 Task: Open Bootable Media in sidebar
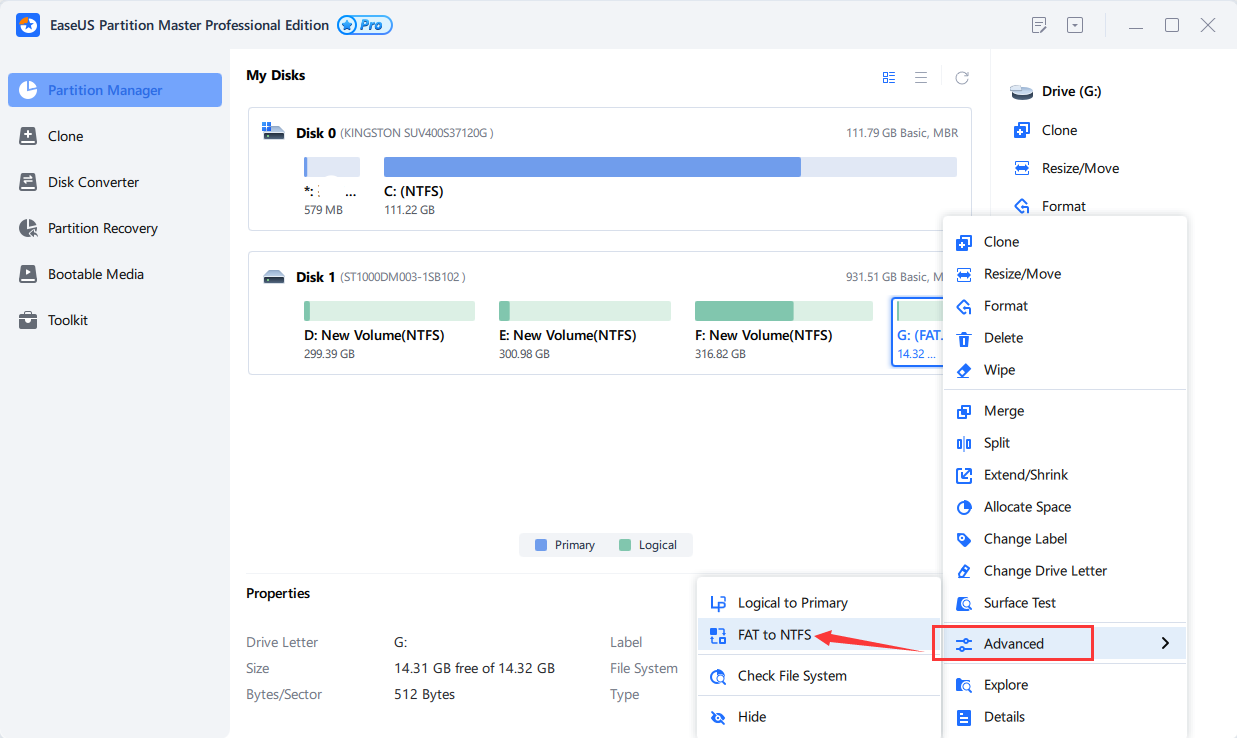click(95, 274)
